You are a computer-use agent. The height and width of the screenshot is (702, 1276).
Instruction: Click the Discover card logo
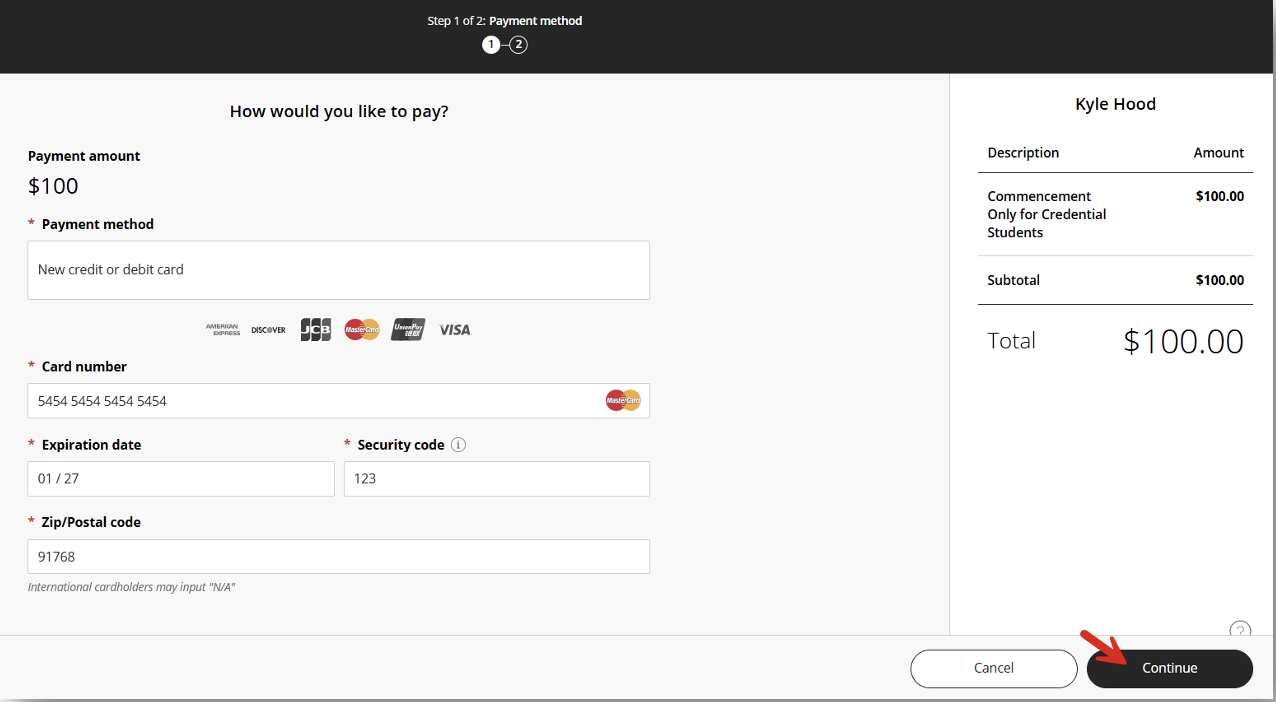click(268, 330)
